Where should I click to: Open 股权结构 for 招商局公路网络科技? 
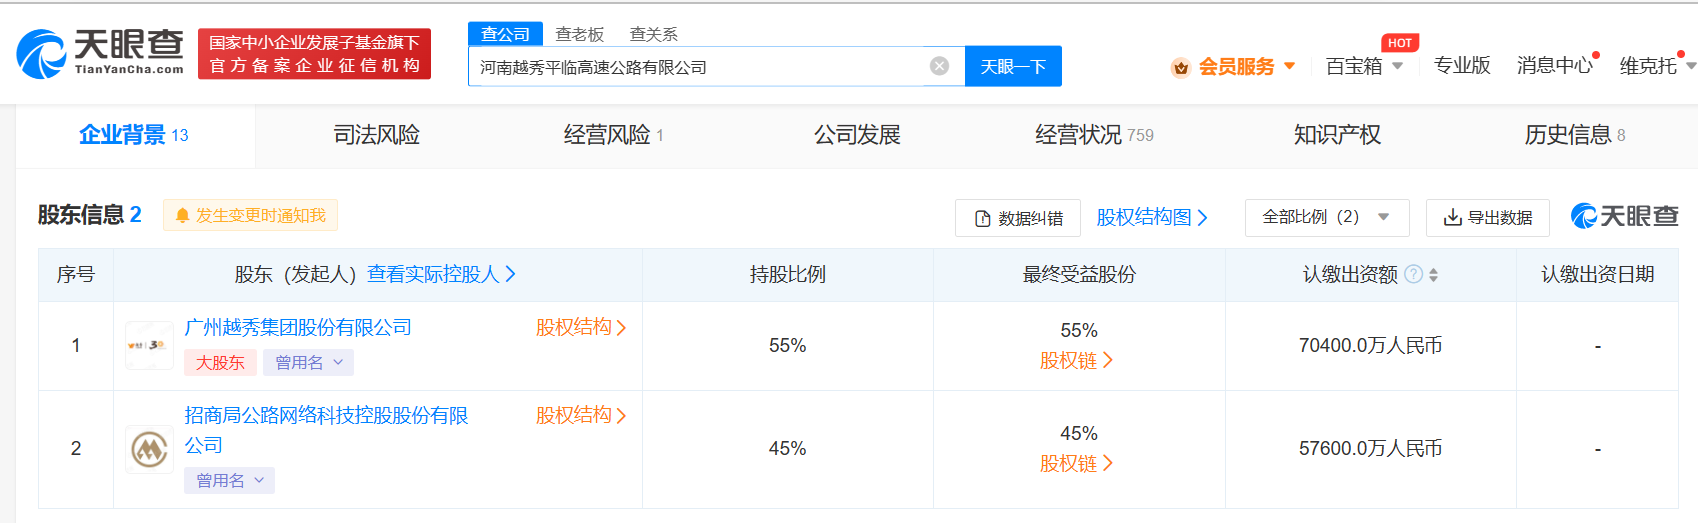(x=581, y=415)
